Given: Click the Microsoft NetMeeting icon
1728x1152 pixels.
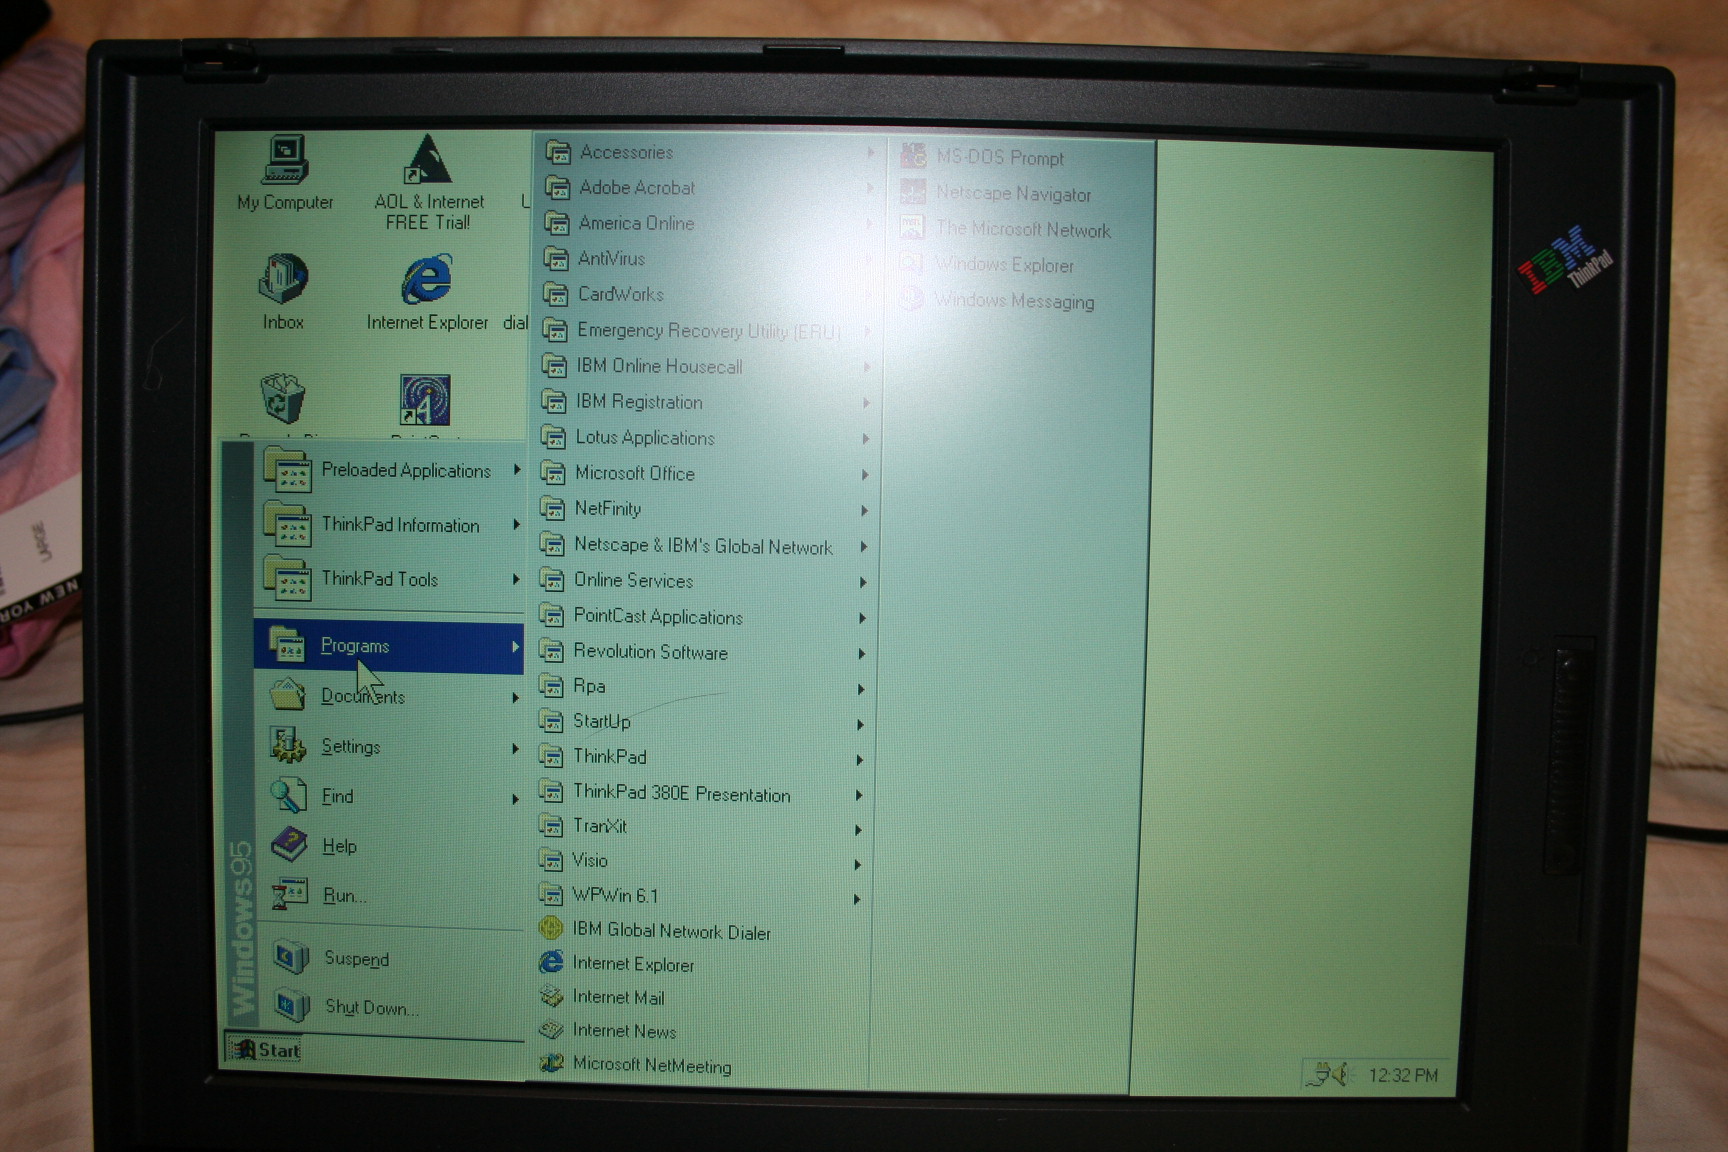Looking at the screenshot, I should pos(551,1063).
